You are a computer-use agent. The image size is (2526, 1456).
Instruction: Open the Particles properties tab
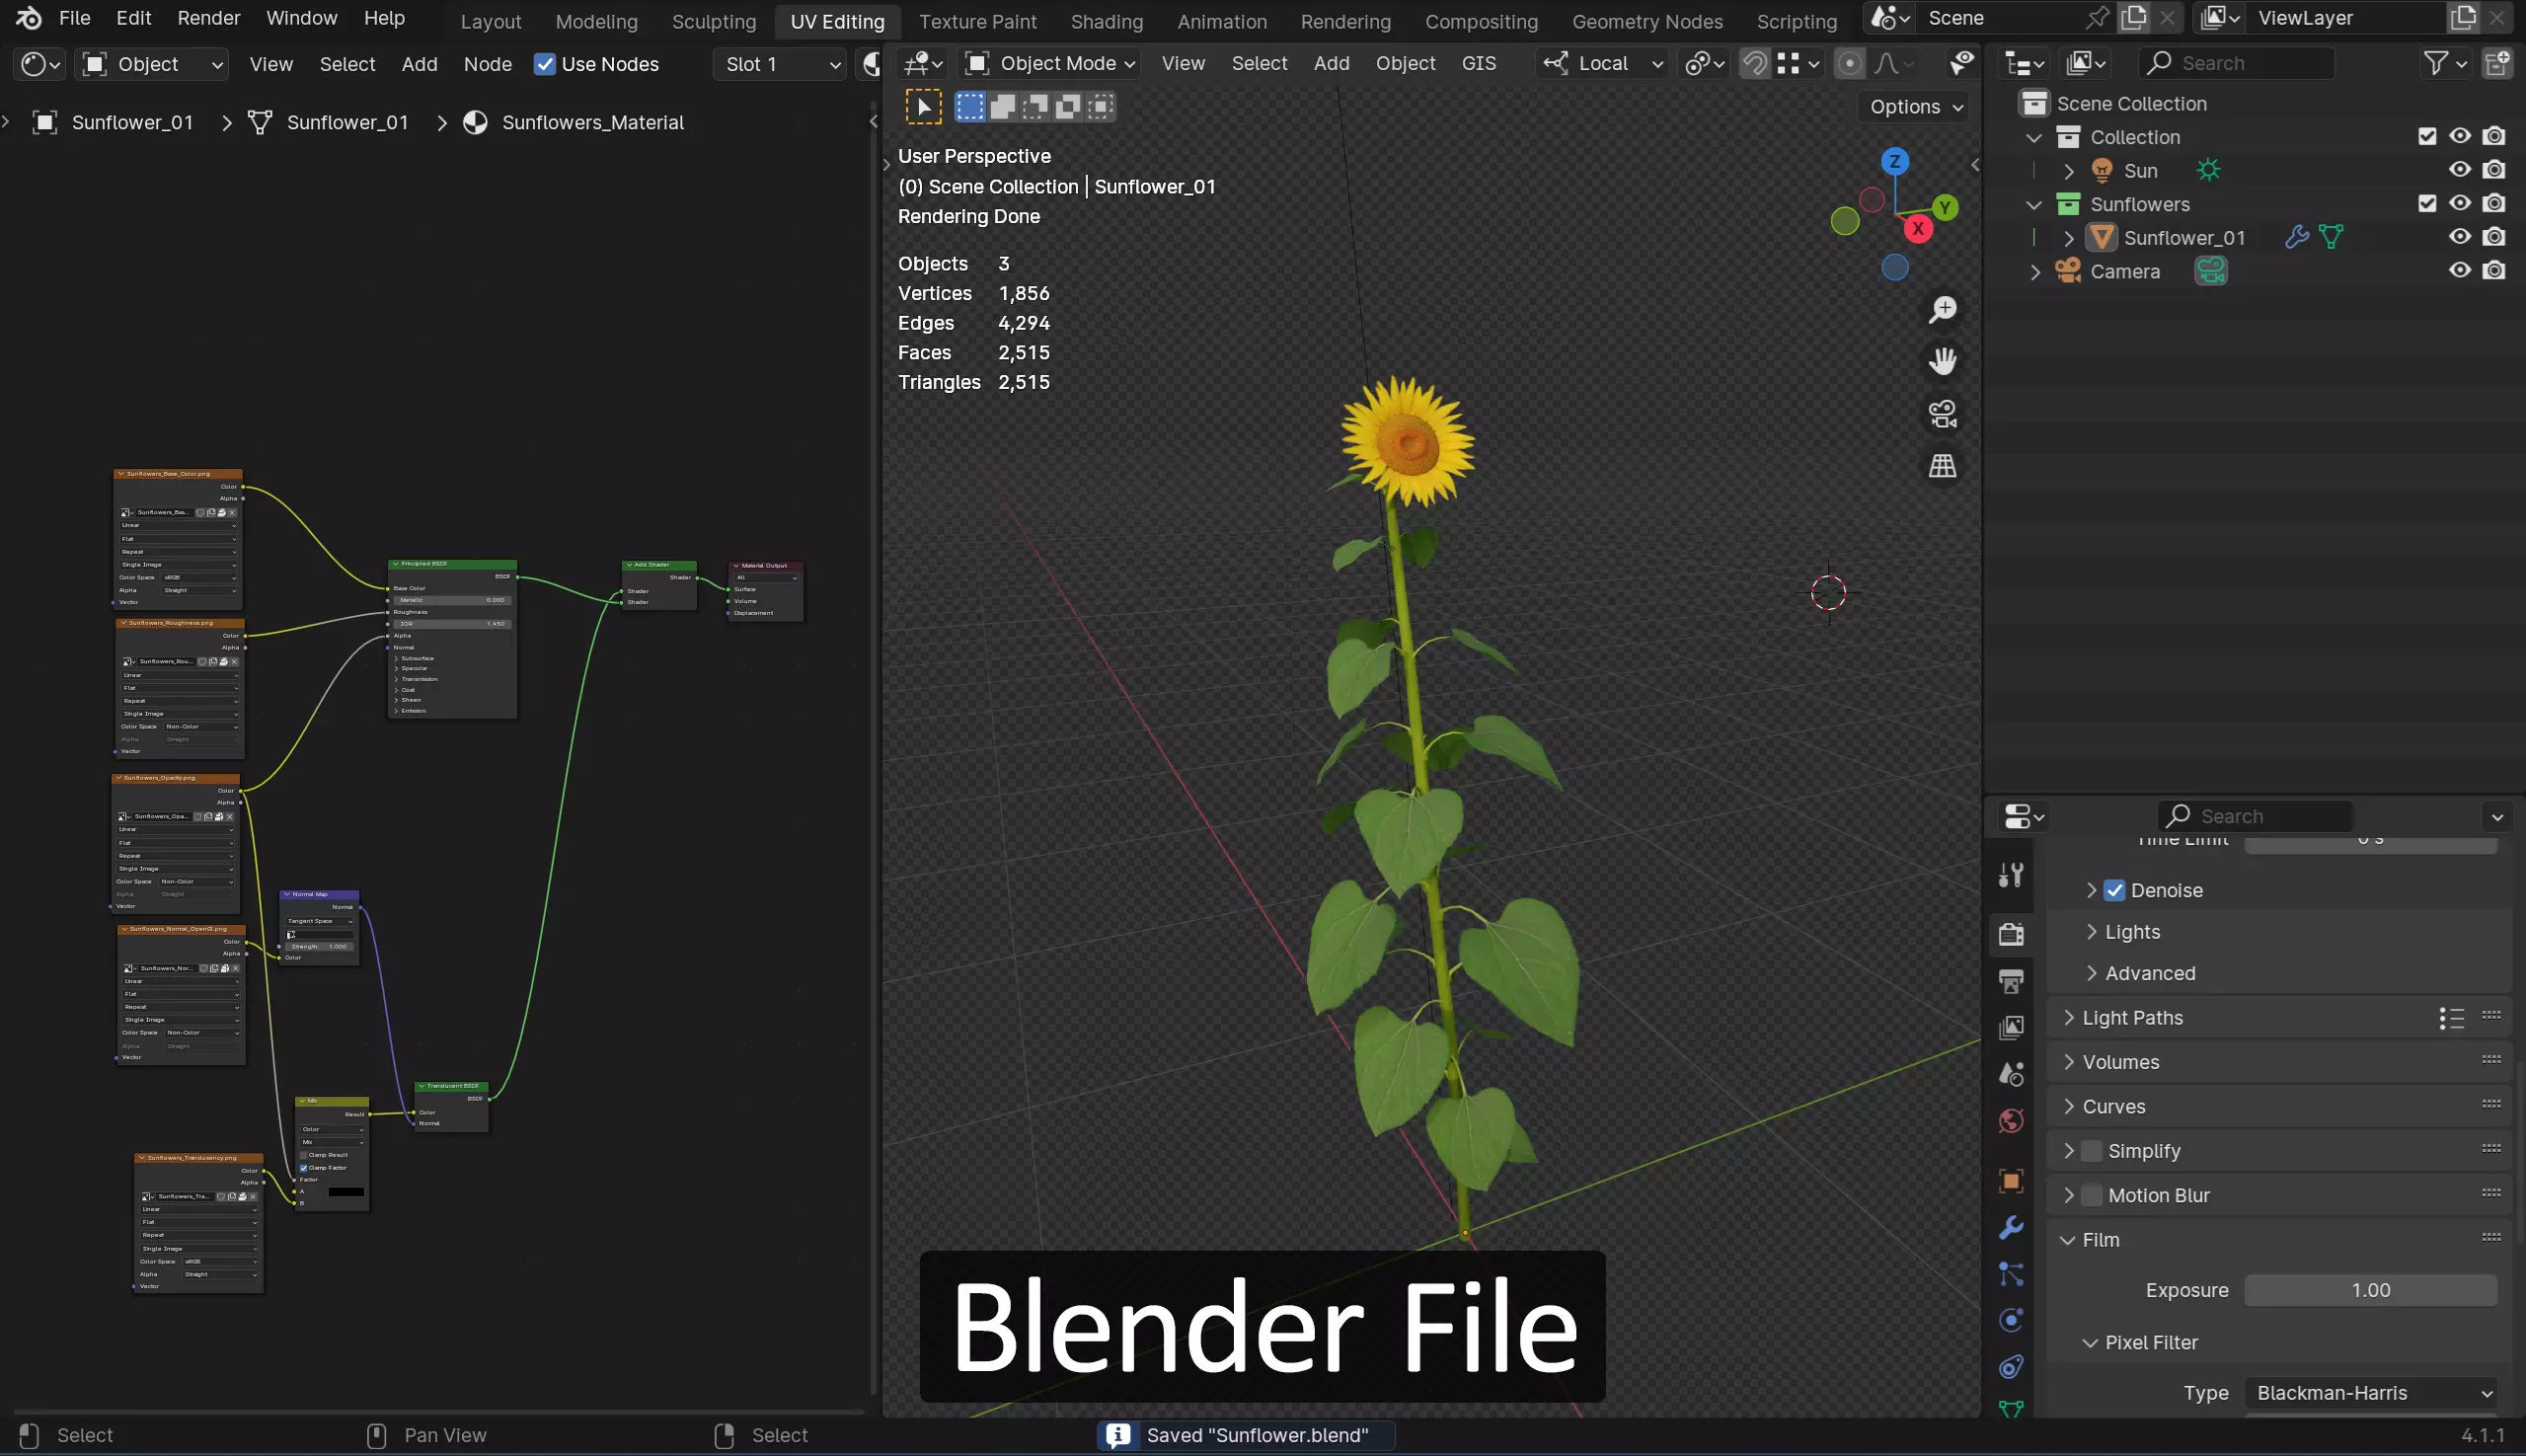[2011, 1274]
